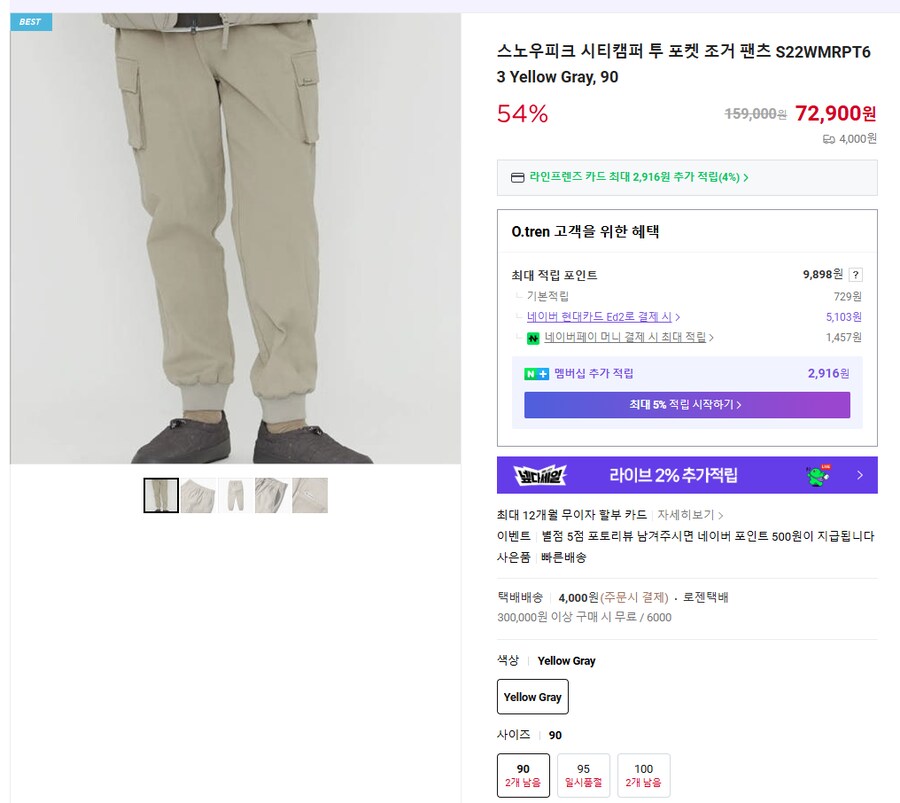Select size 100 option
Viewport: 900px width, 803px height.
click(x=644, y=775)
